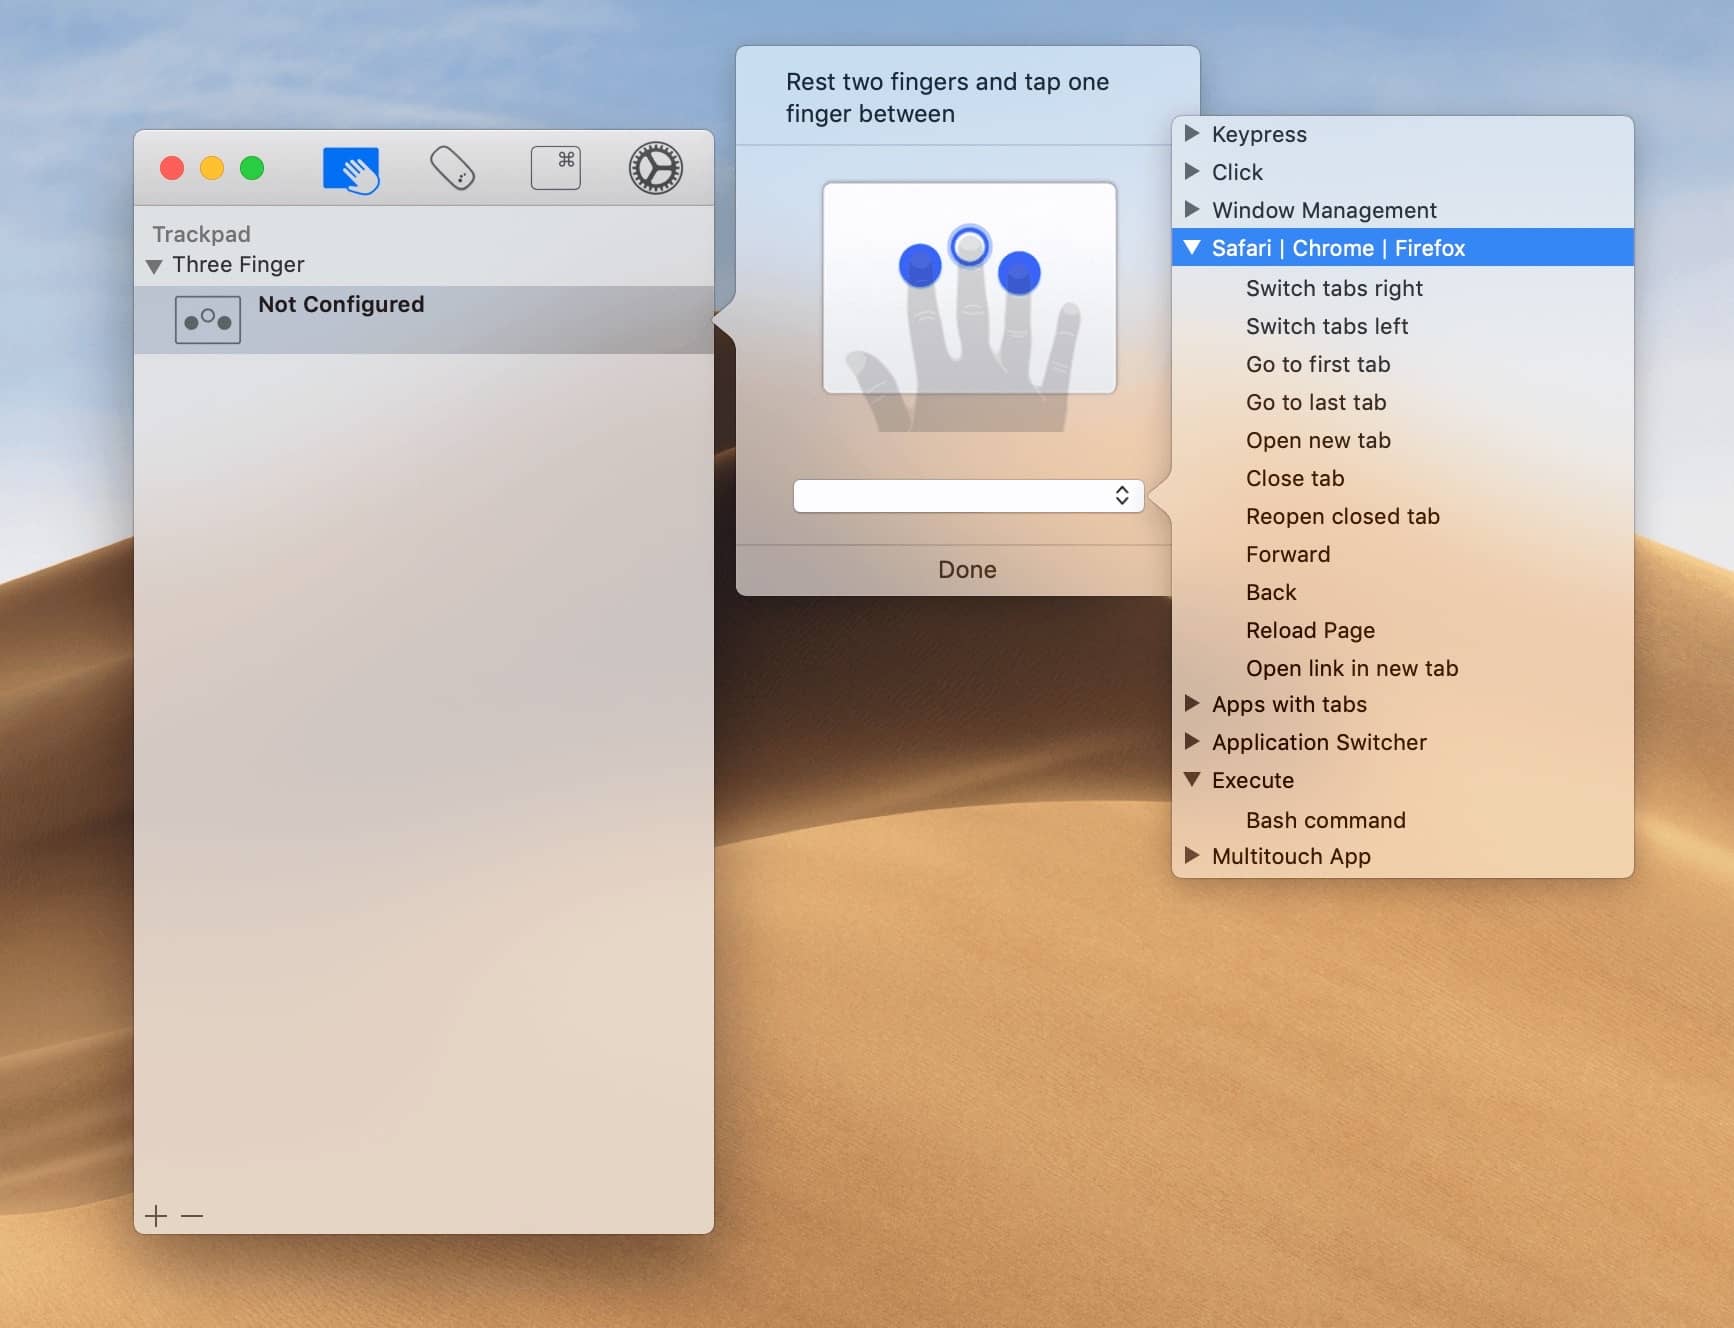The image size is (1734, 1328).
Task: Choose Open new tab action
Action: [1318, 440]
